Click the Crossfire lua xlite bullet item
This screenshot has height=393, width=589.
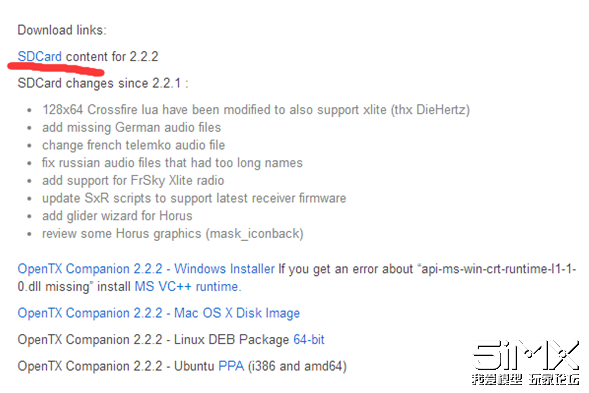(256, 110)
